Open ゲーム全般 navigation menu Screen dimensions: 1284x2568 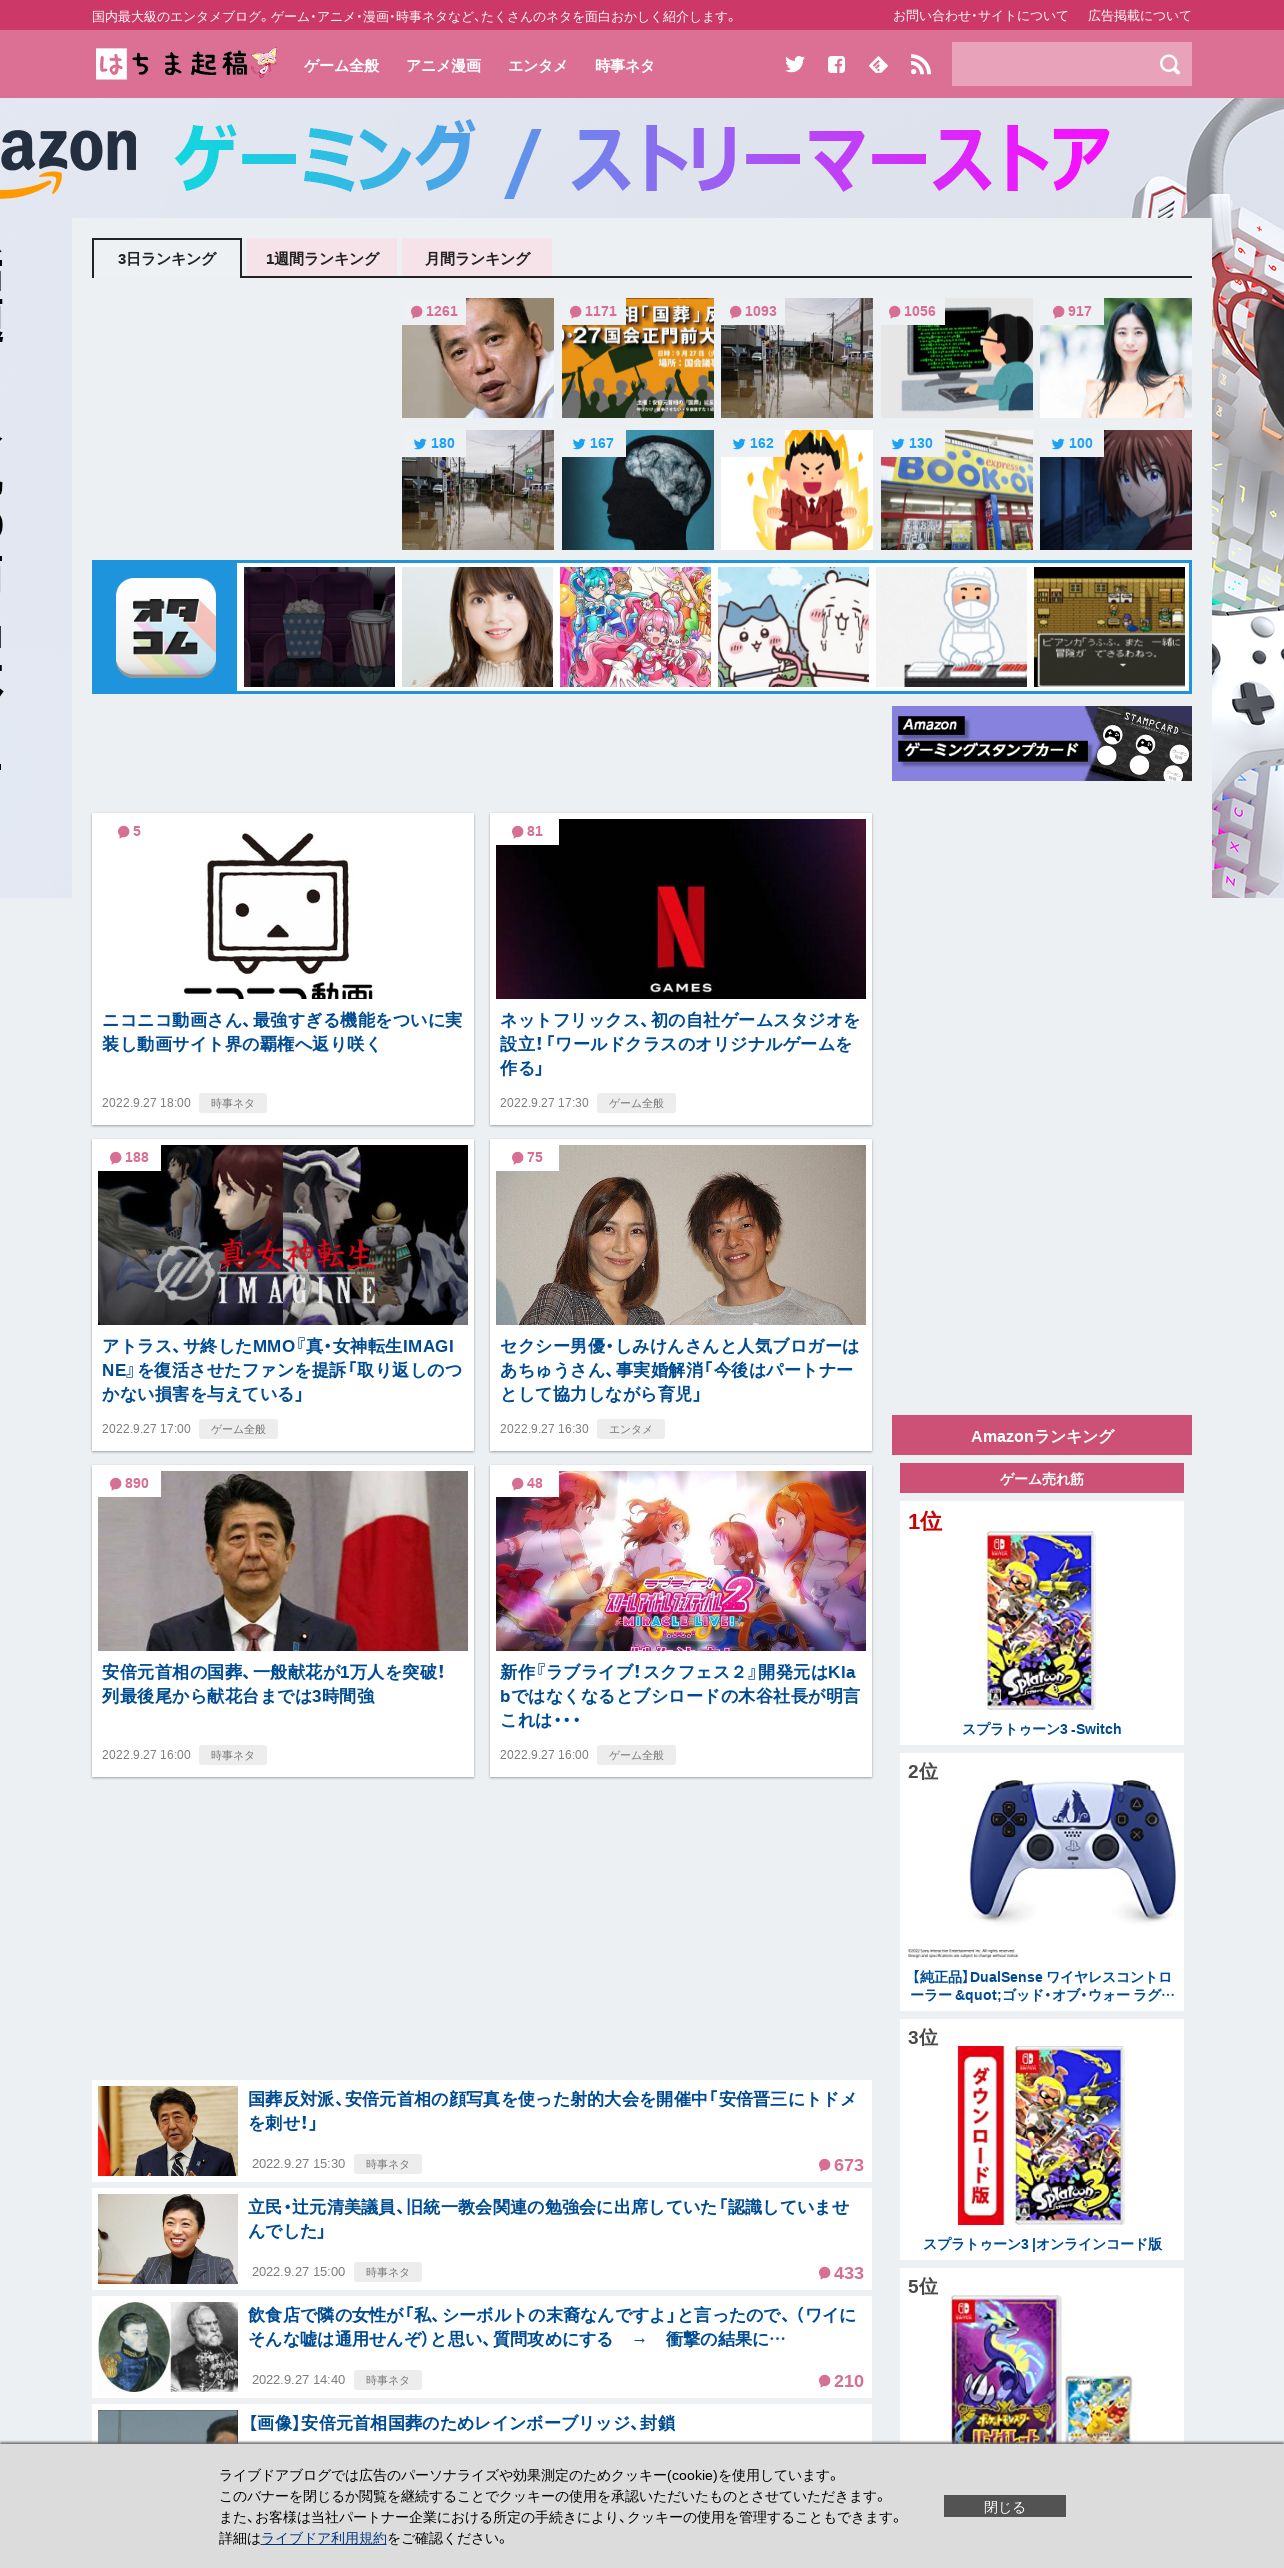click(342, 66)
